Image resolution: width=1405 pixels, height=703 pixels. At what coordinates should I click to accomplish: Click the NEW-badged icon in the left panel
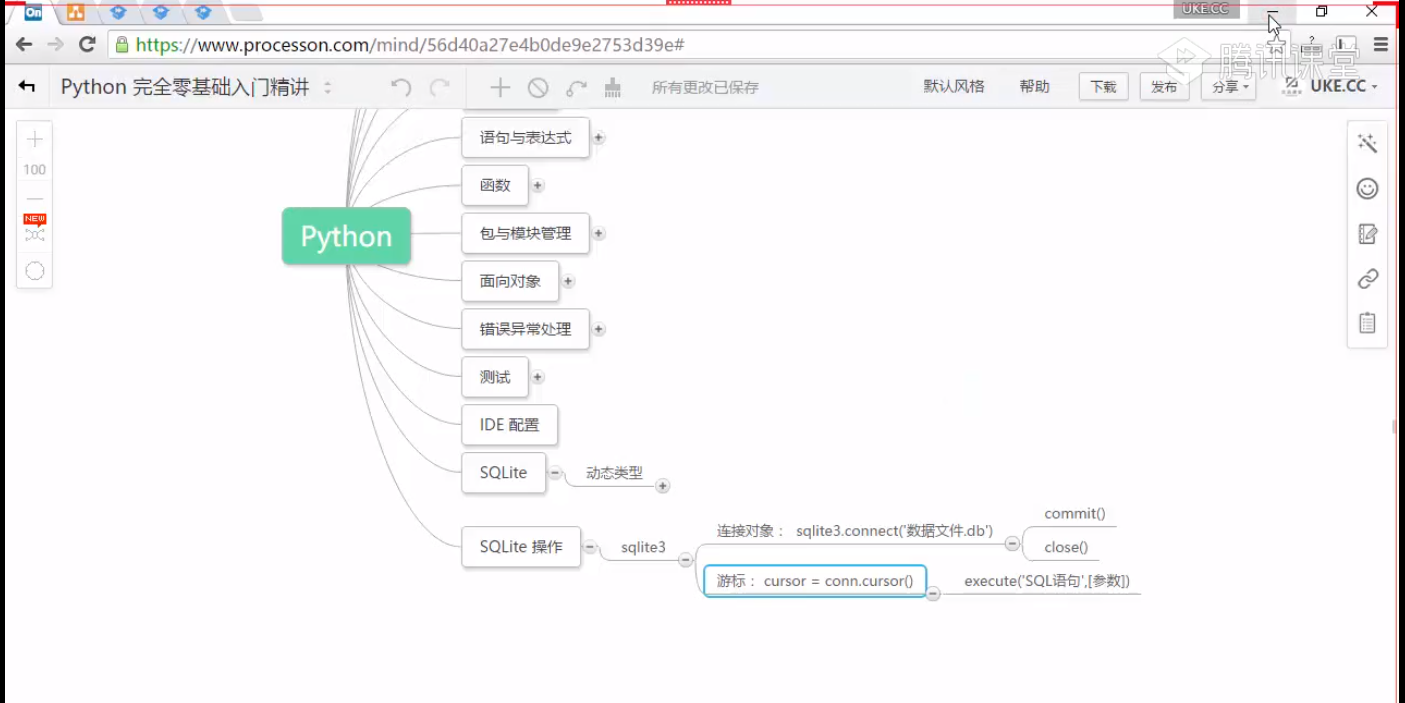click(x=35, y=229)
